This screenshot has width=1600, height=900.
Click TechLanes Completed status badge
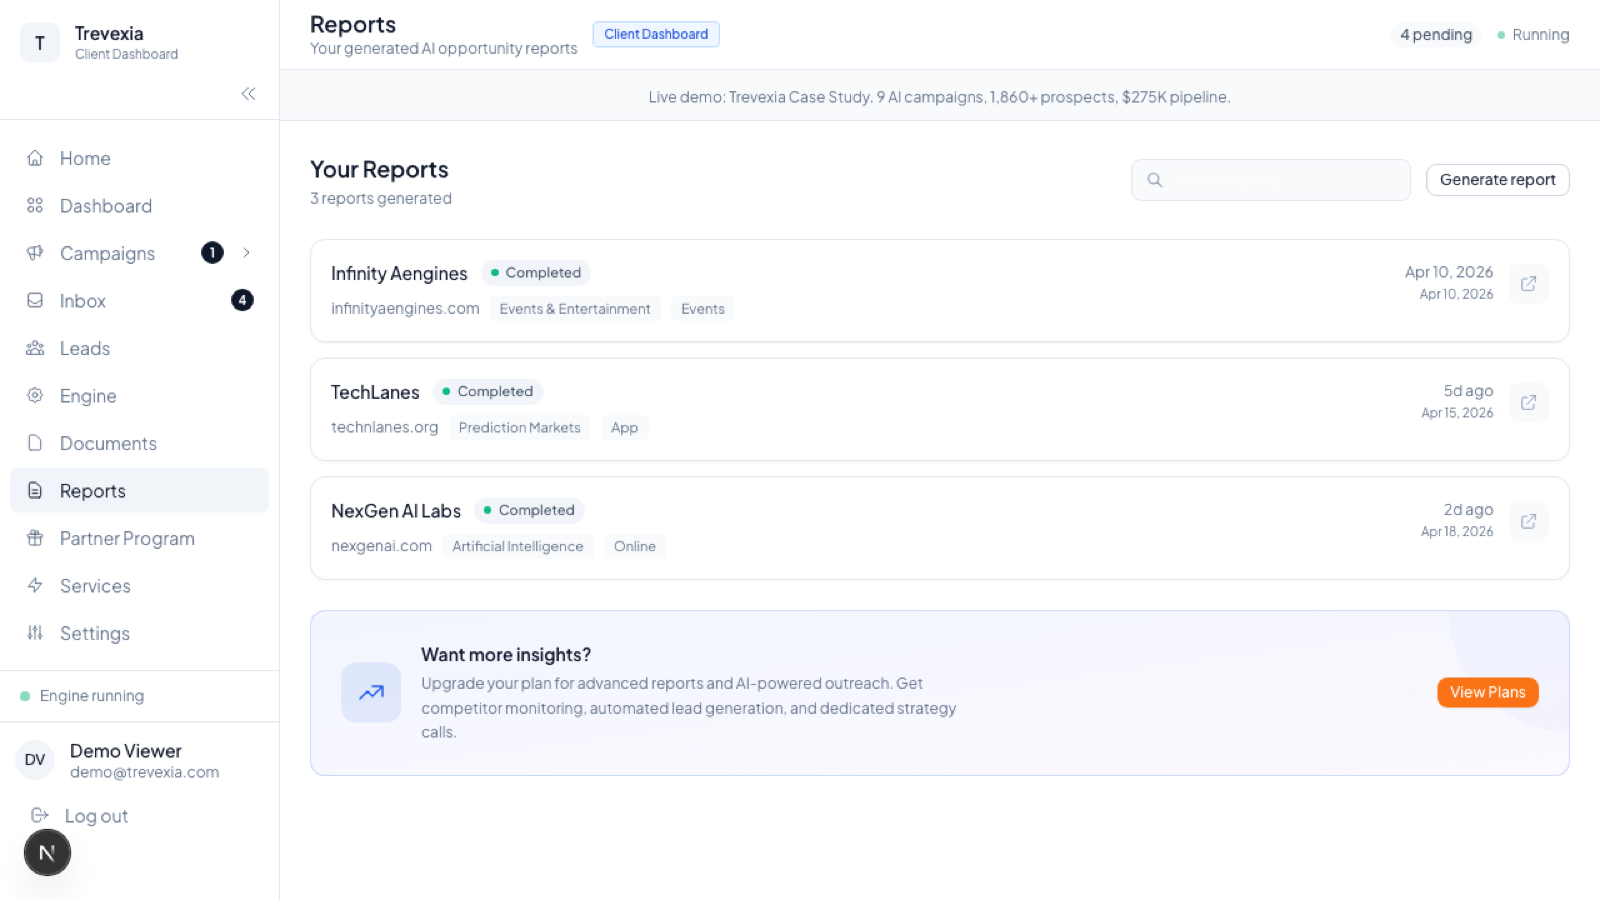pos(488,391)
